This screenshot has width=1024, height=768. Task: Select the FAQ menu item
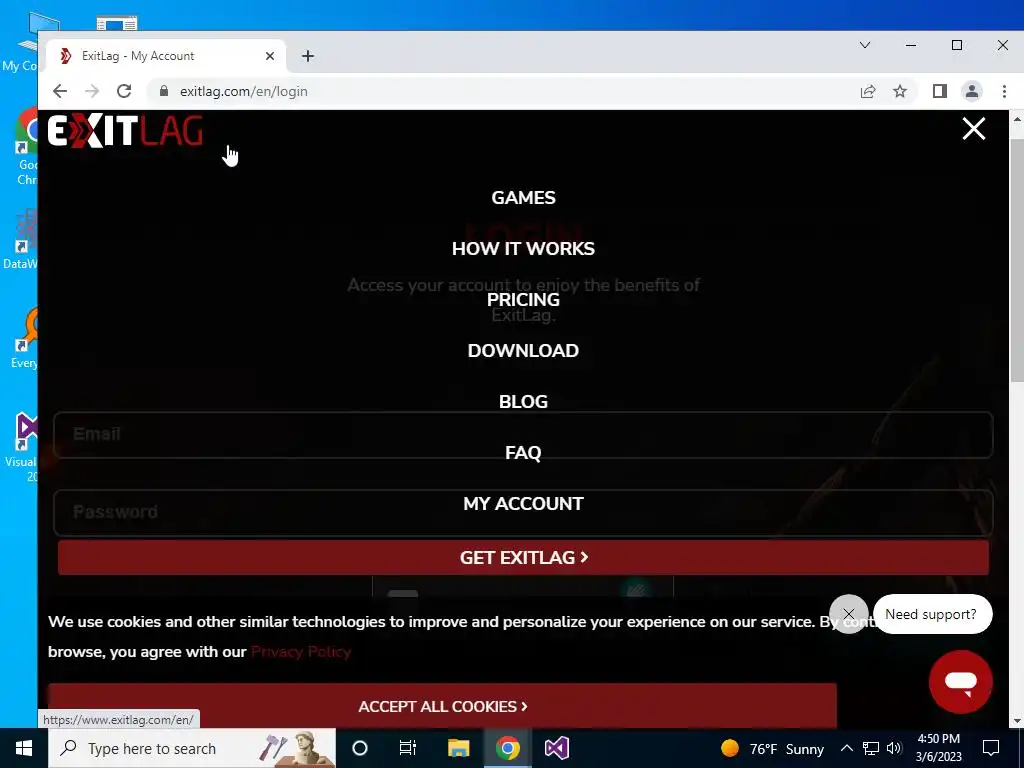523,453
